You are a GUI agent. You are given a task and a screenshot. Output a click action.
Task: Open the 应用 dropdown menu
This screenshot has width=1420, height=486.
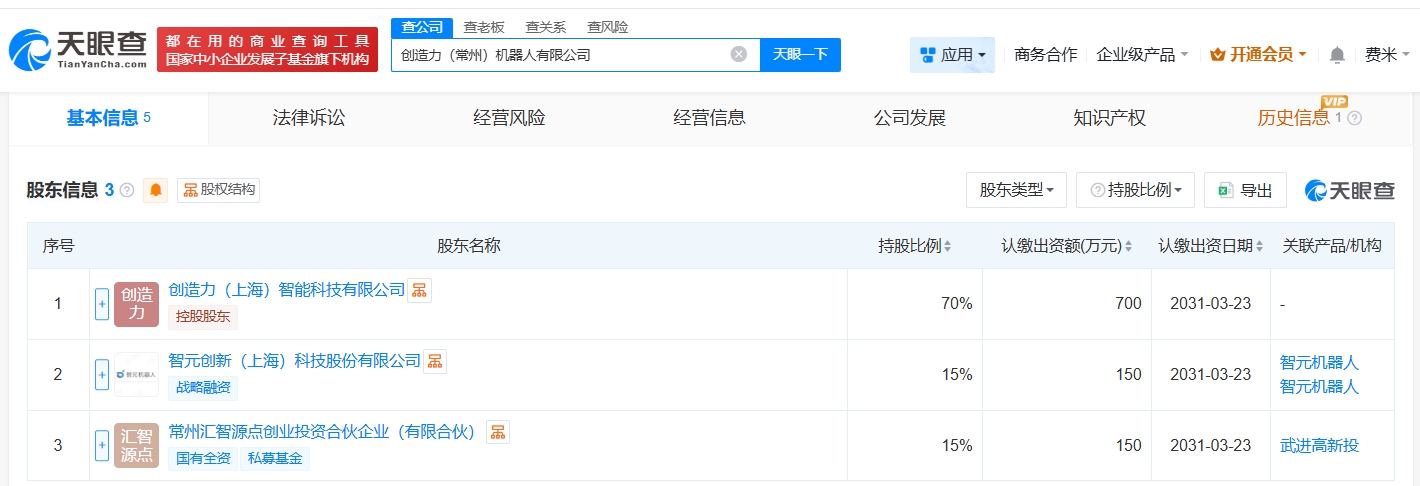pos(952,55)
